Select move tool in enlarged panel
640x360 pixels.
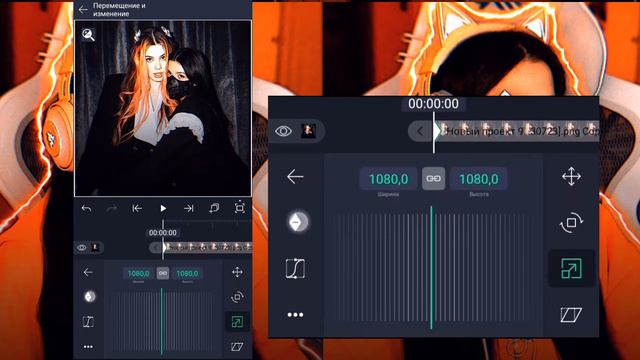pyautogui.click(x=571, y=177)
